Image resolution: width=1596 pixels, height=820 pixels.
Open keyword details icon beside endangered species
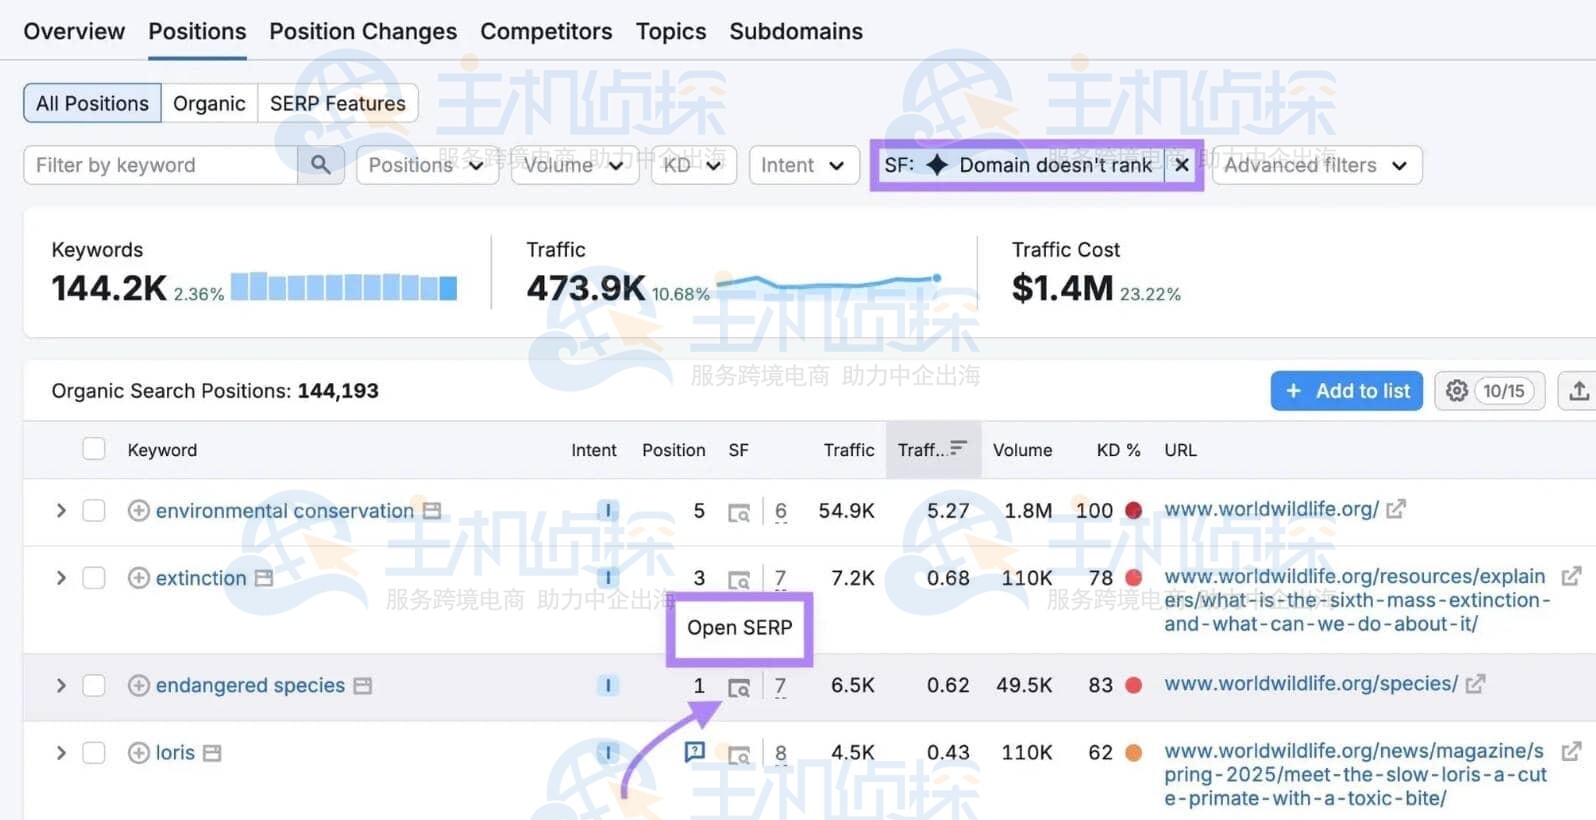click(x=363, y=686)
